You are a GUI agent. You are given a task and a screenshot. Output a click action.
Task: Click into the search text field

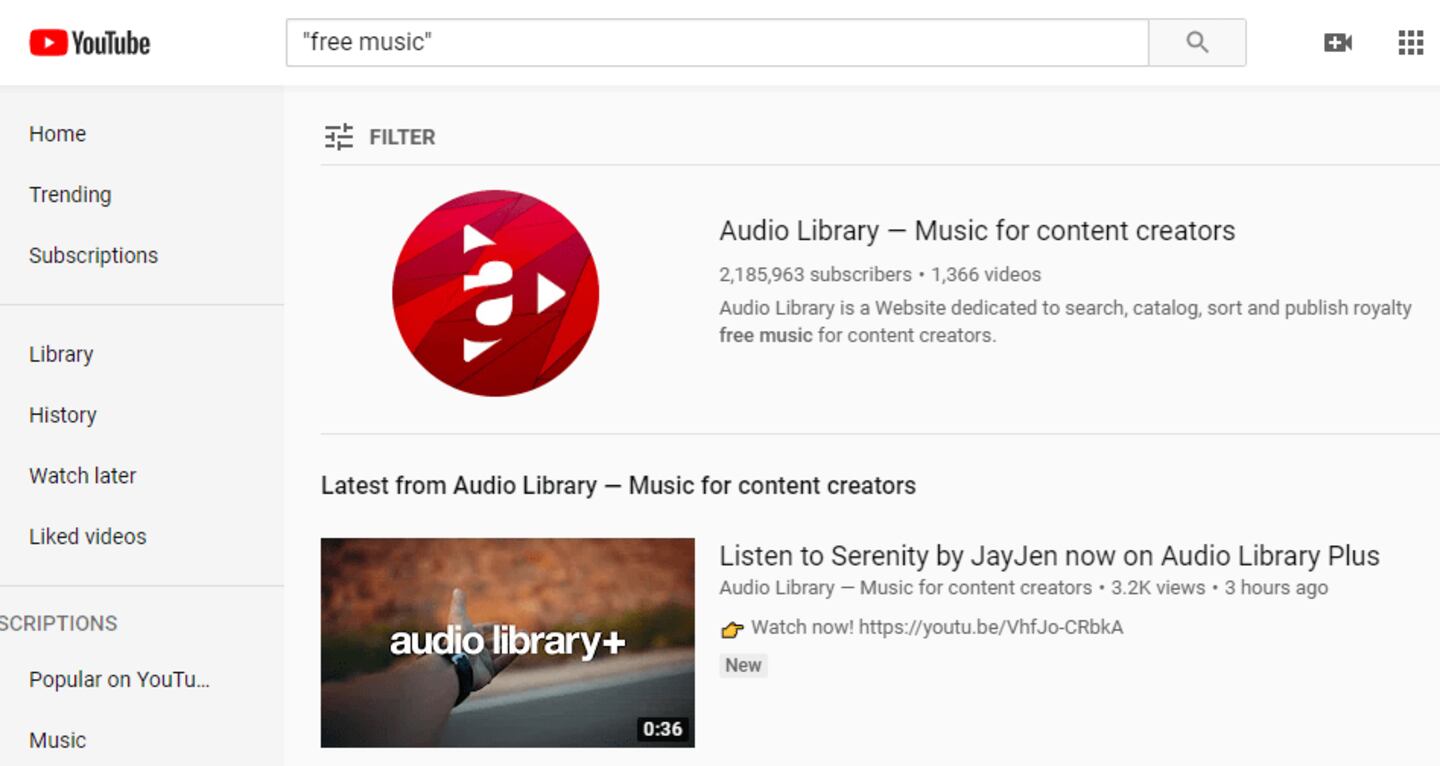pos(716,42)
